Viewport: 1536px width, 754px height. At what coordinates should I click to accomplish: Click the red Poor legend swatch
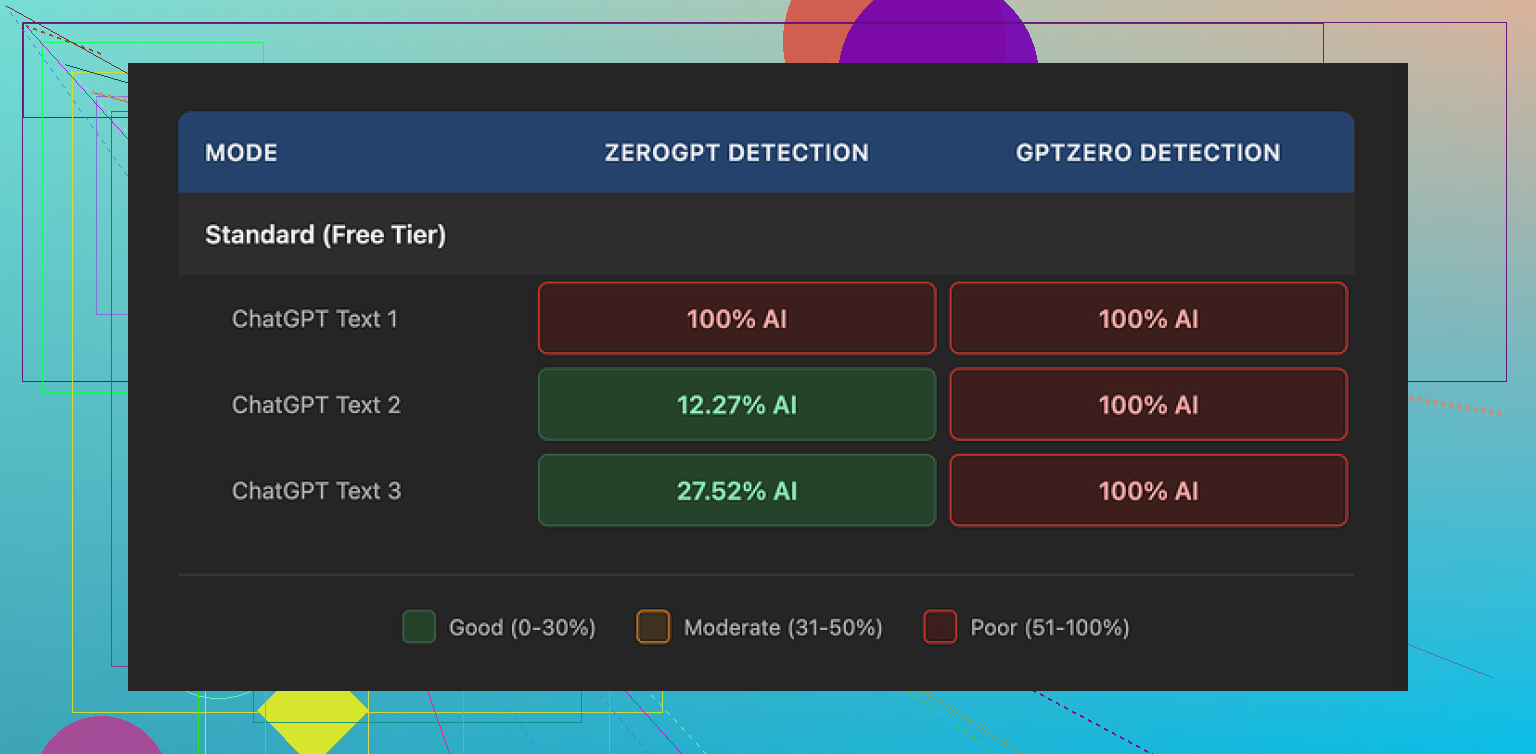click(940, 627)
